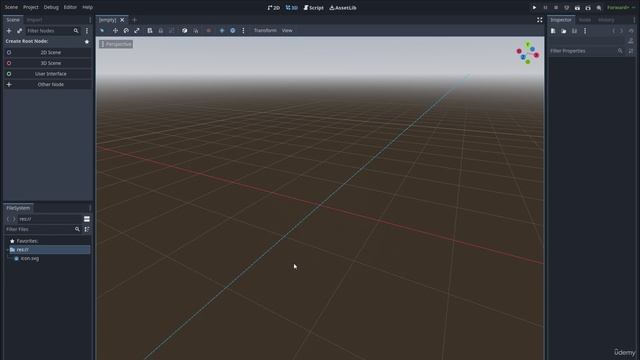The image size is (640, 360).
Task: Open the viewport View menu
Action: coord(287,31)
